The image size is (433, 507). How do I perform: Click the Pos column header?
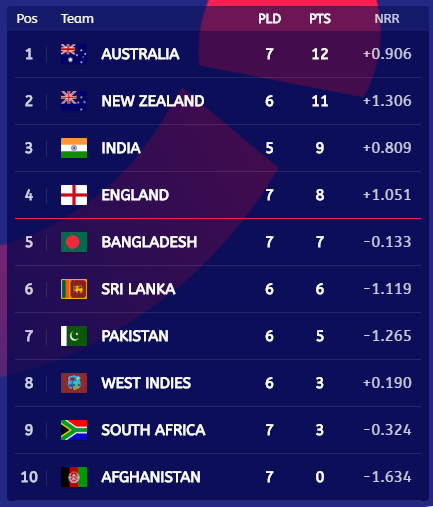pos(27,19)
